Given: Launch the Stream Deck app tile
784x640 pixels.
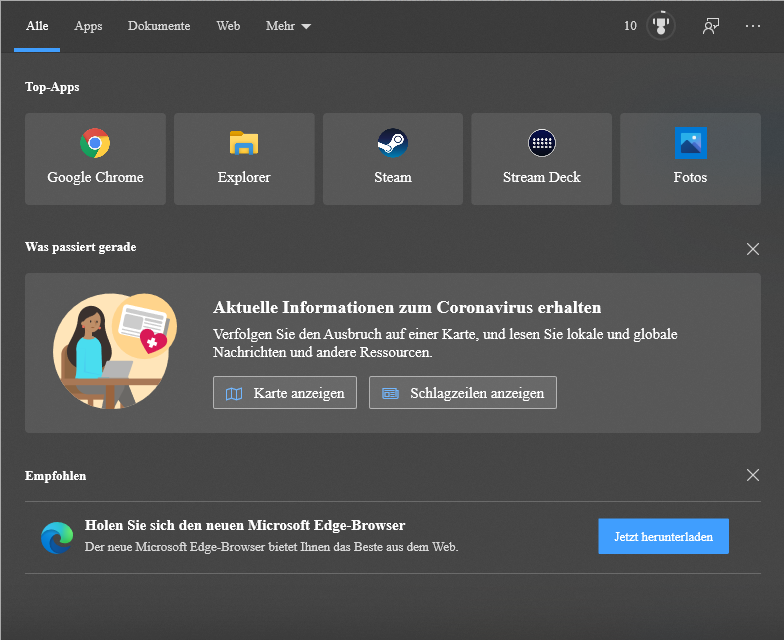Looking at the screenshot, I should click(542, 159).
